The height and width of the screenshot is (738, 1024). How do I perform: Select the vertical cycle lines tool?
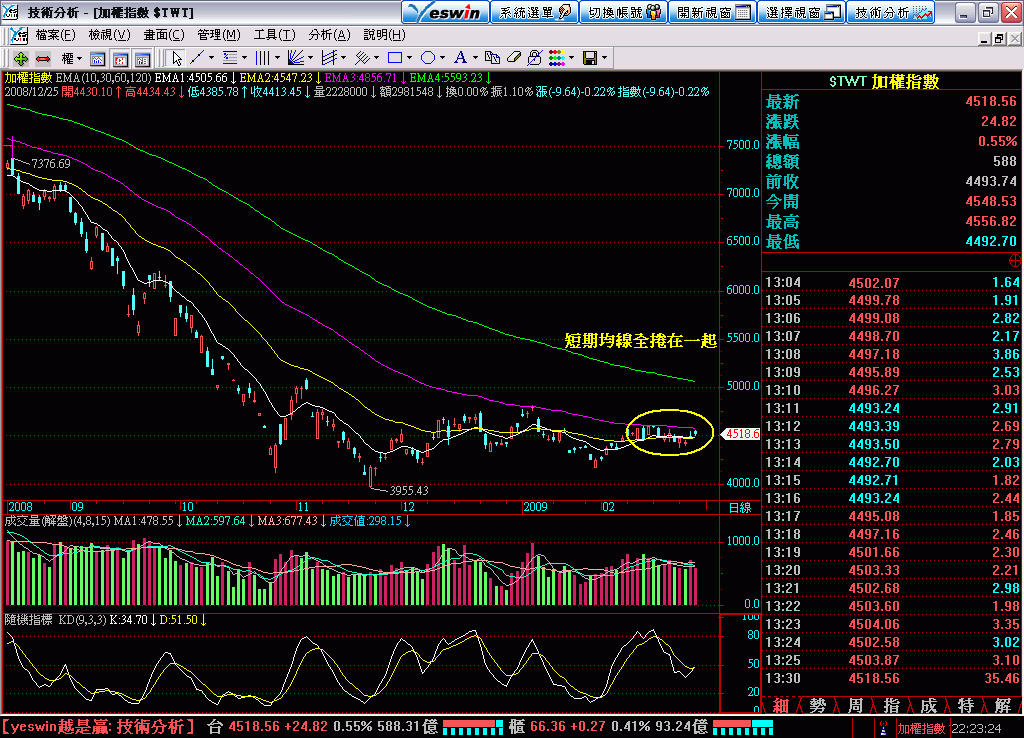pos(262,58)
